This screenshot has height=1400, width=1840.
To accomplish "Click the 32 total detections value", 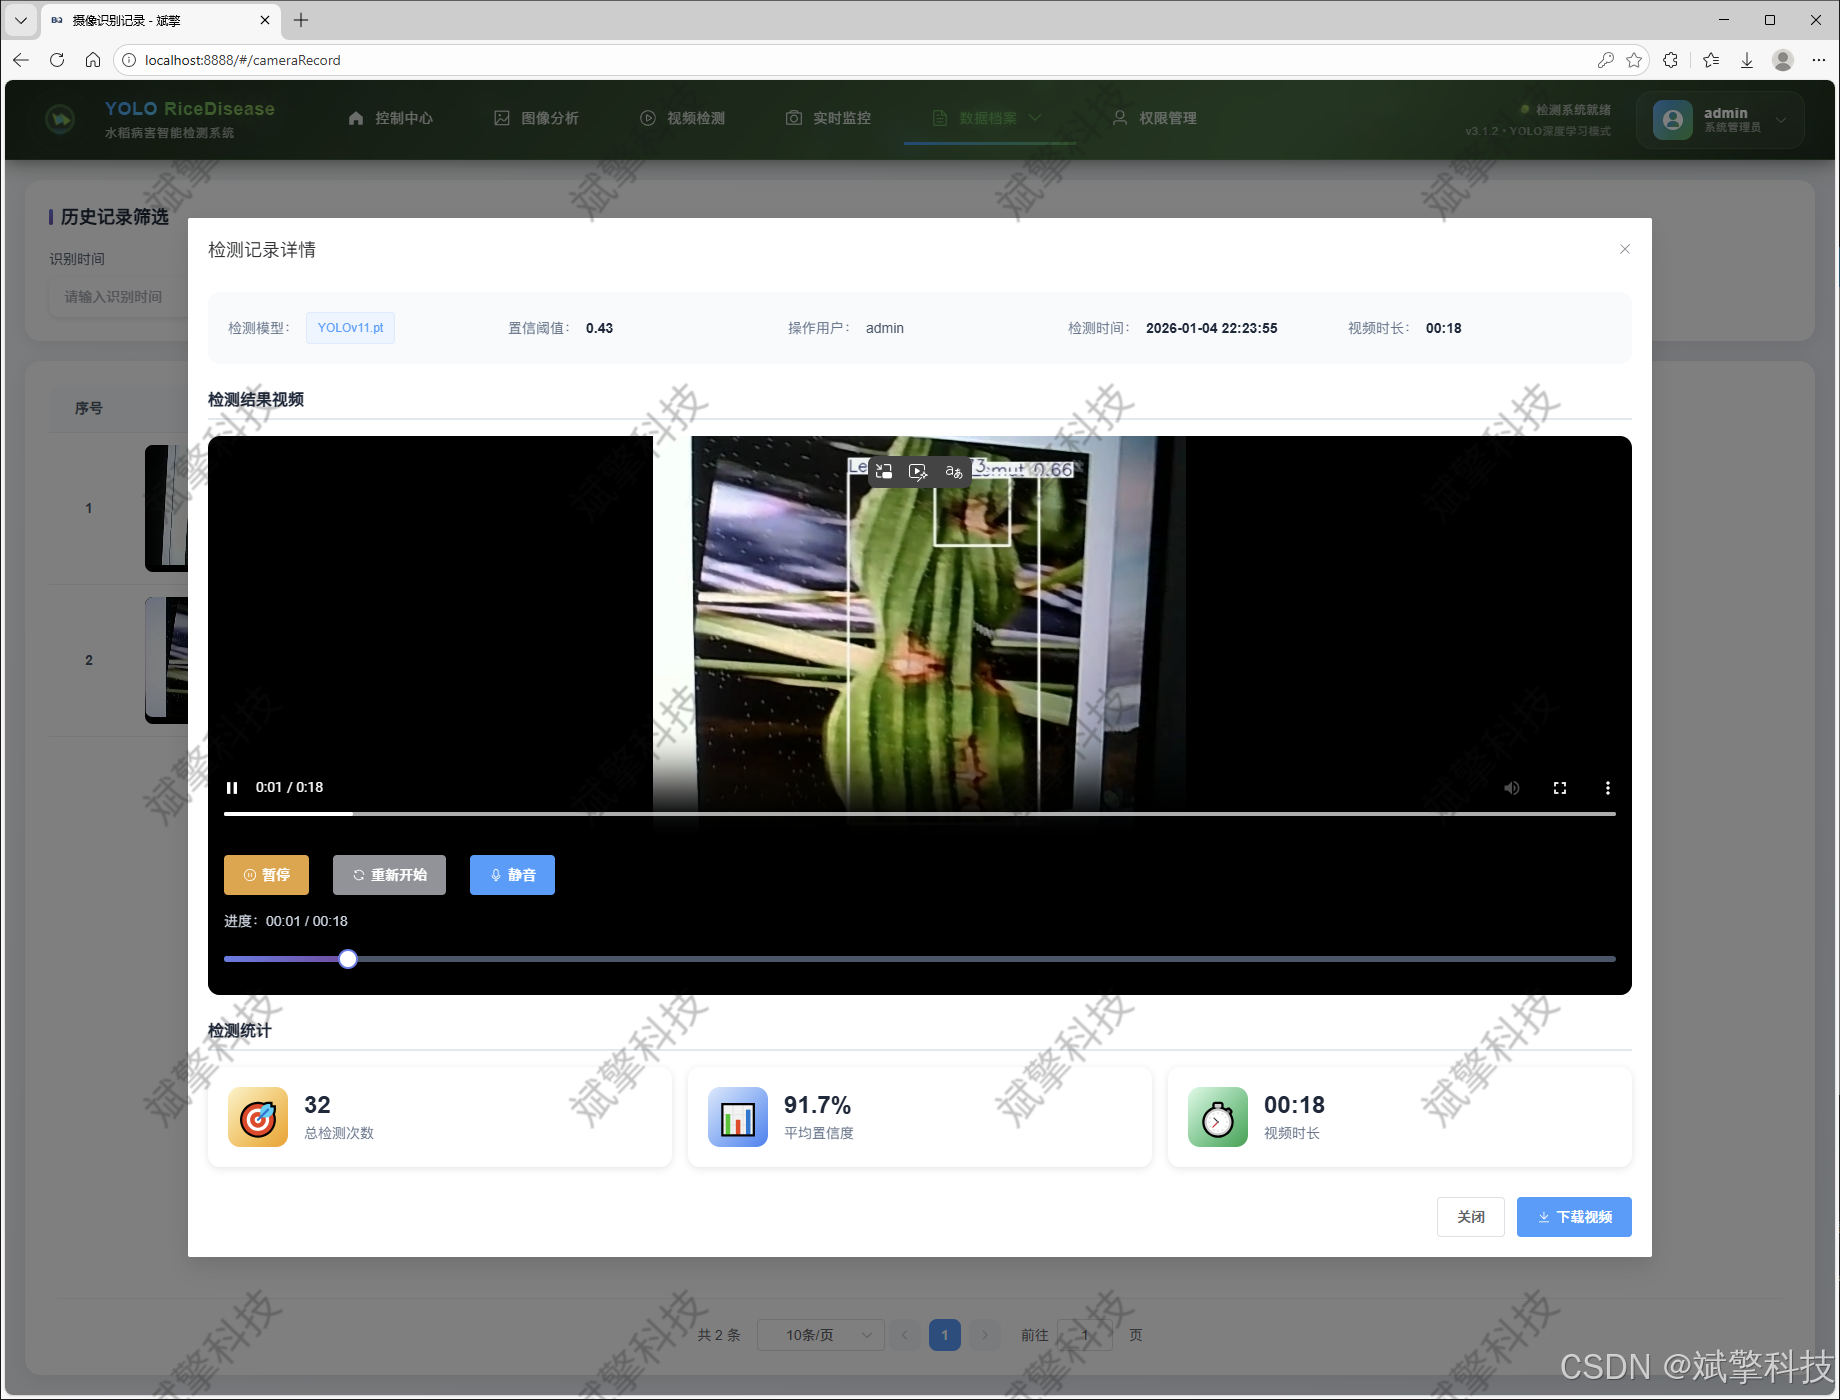I will point(317,1105).
